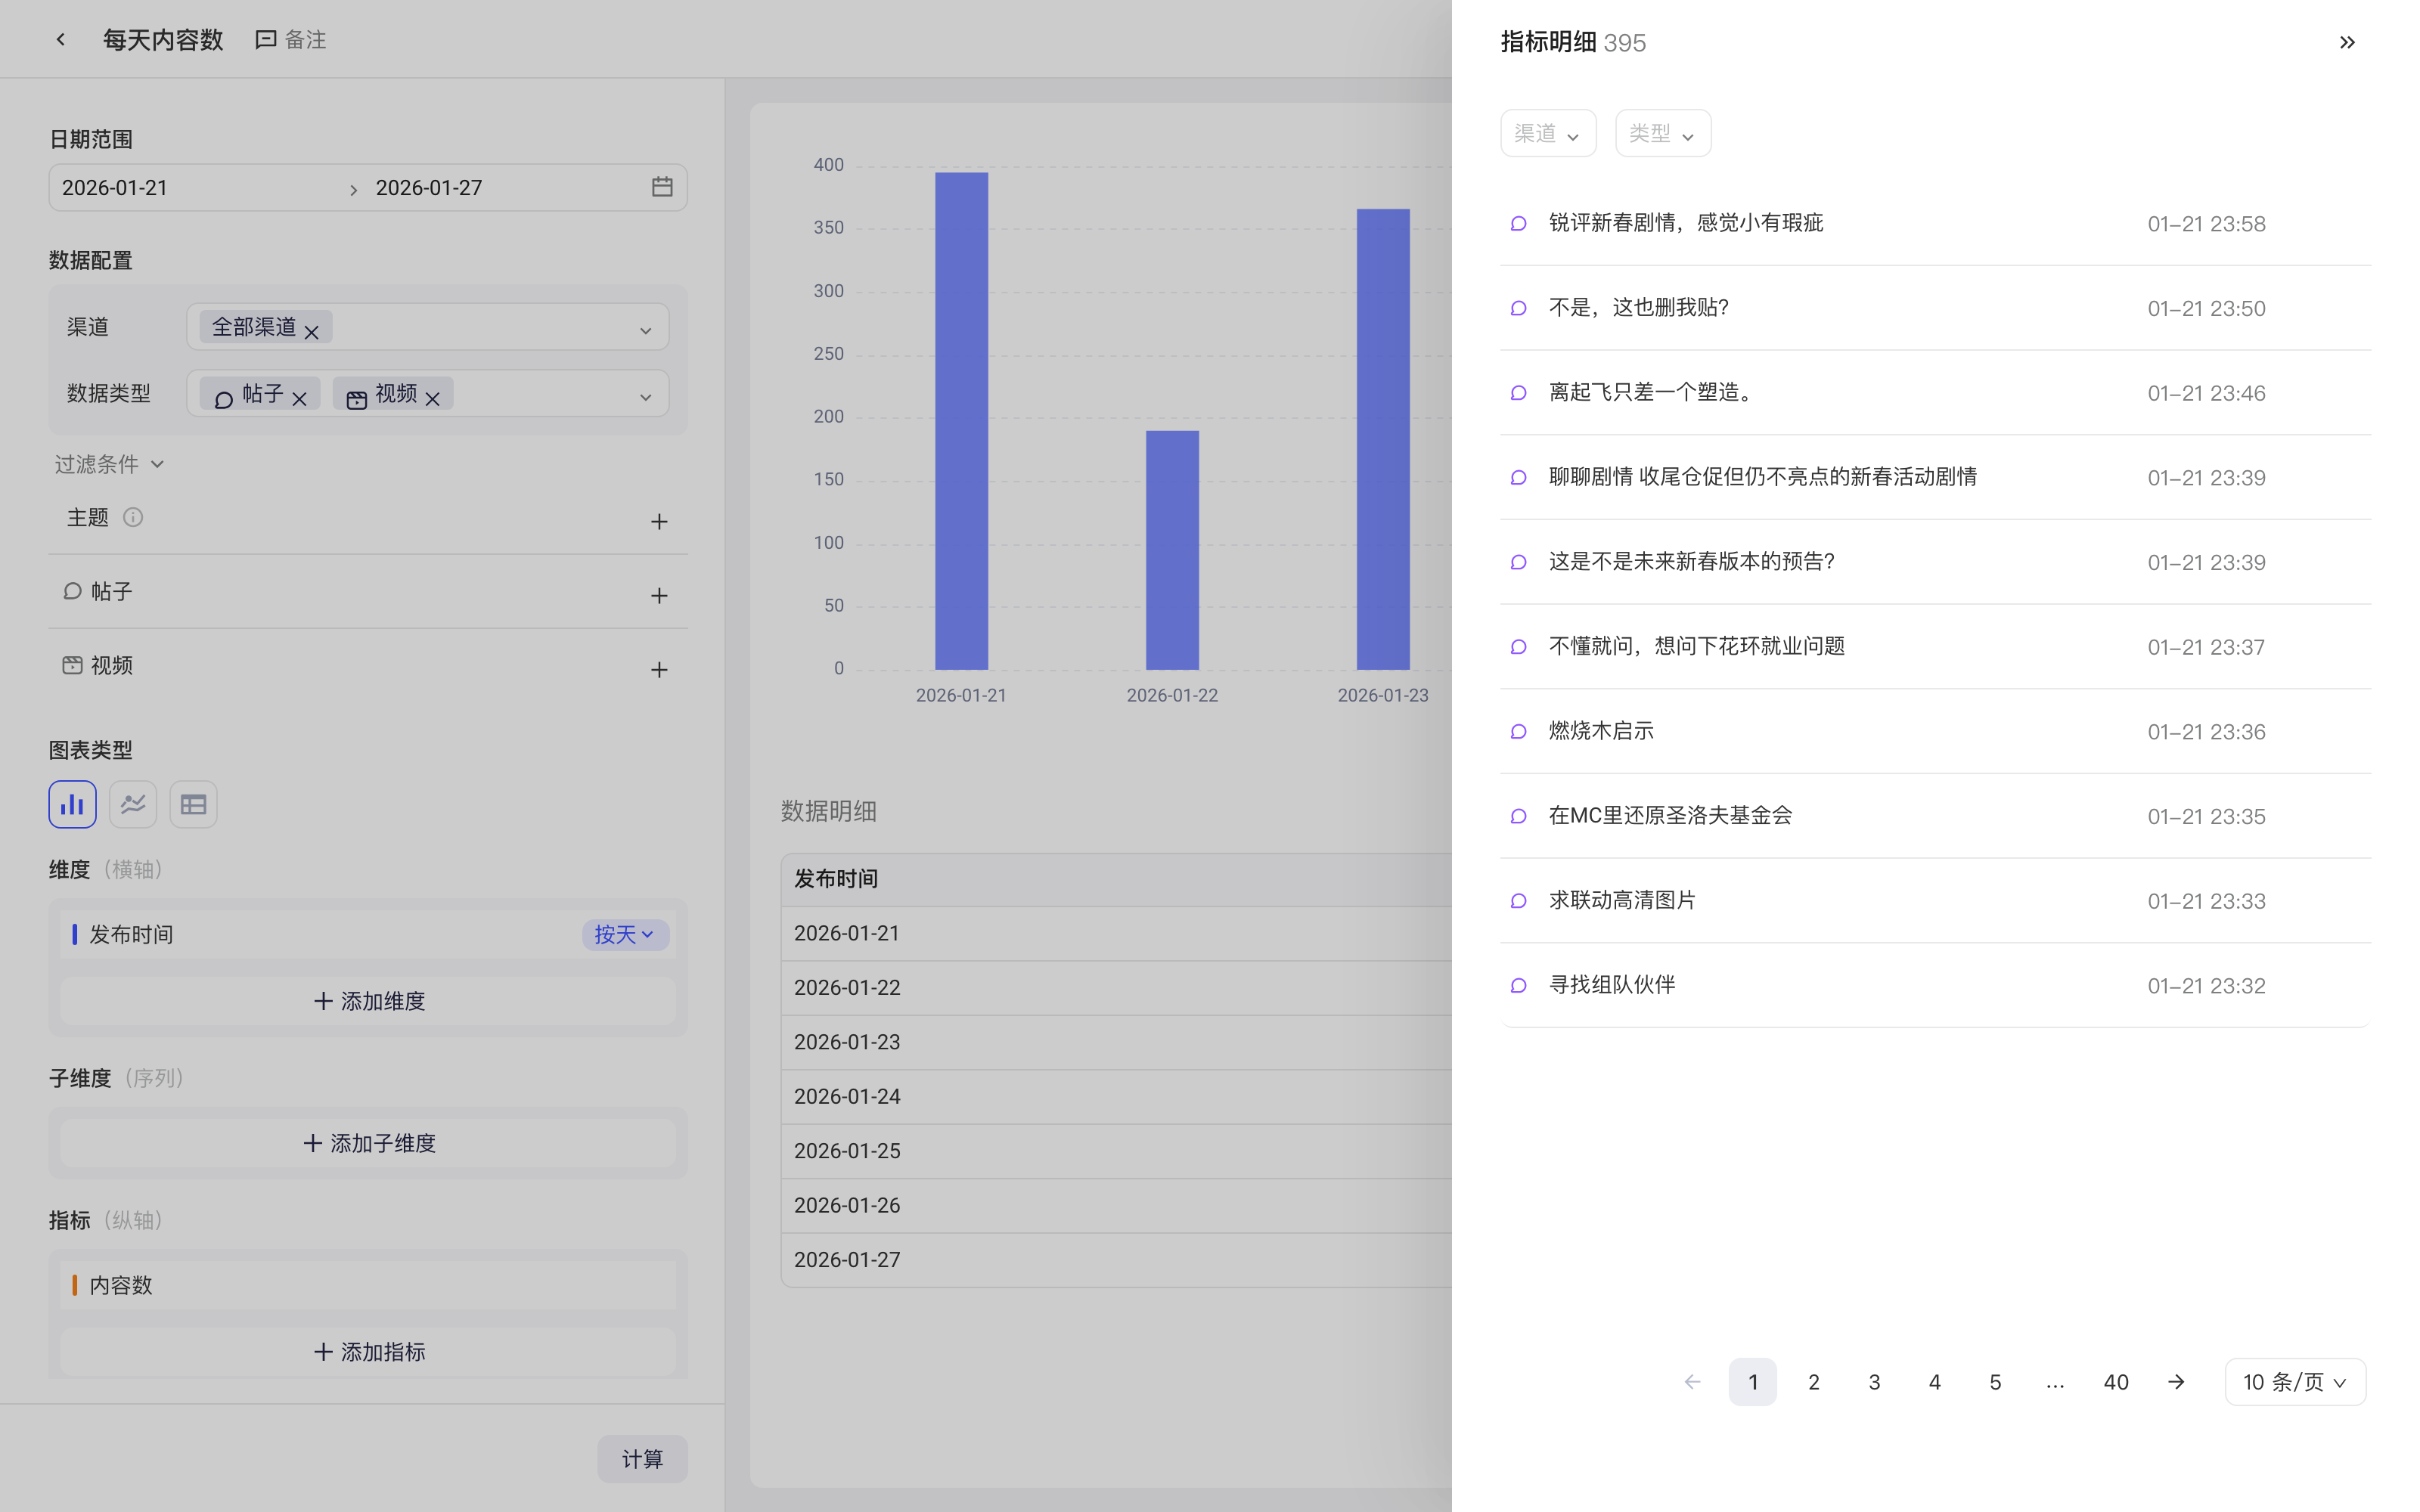Open the post 求联动高清图片
This screenshot has height=1512, width=2420.
1622,900
